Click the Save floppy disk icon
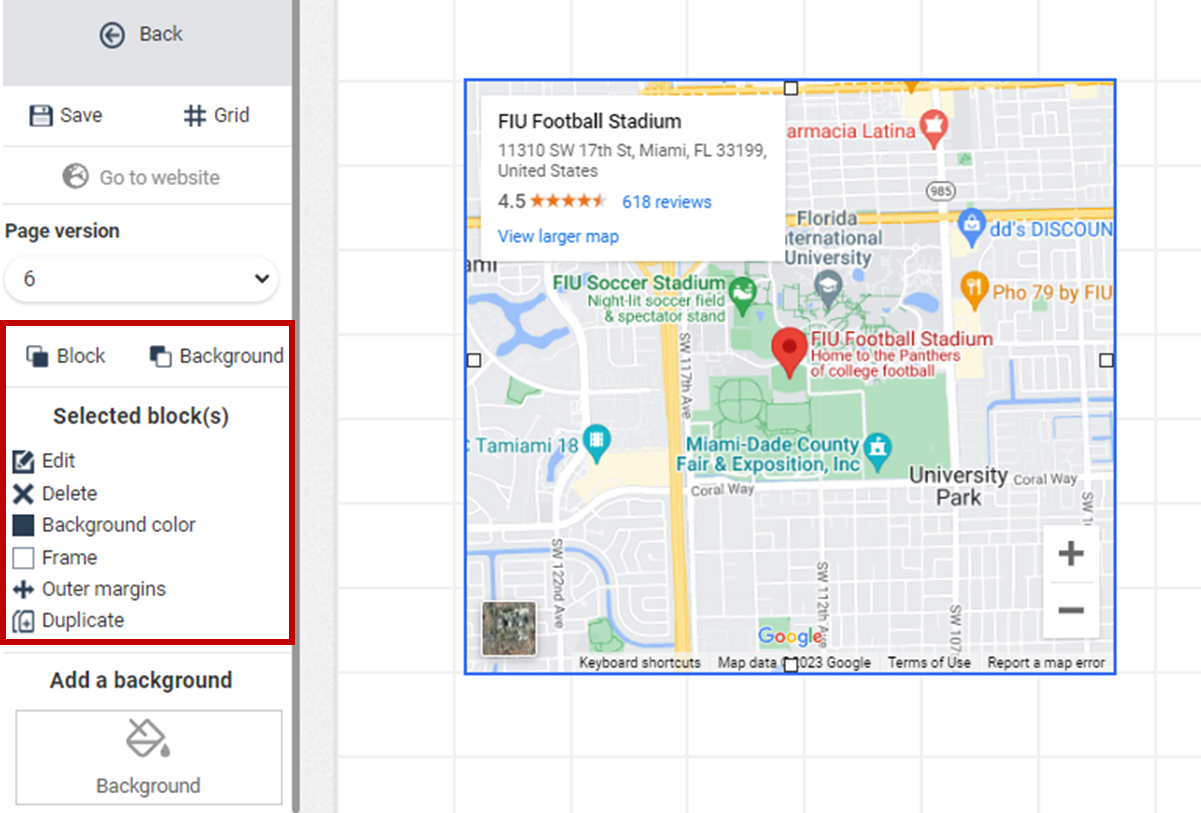This screenshot has height=813, width=1201. (x=40, y=116)
